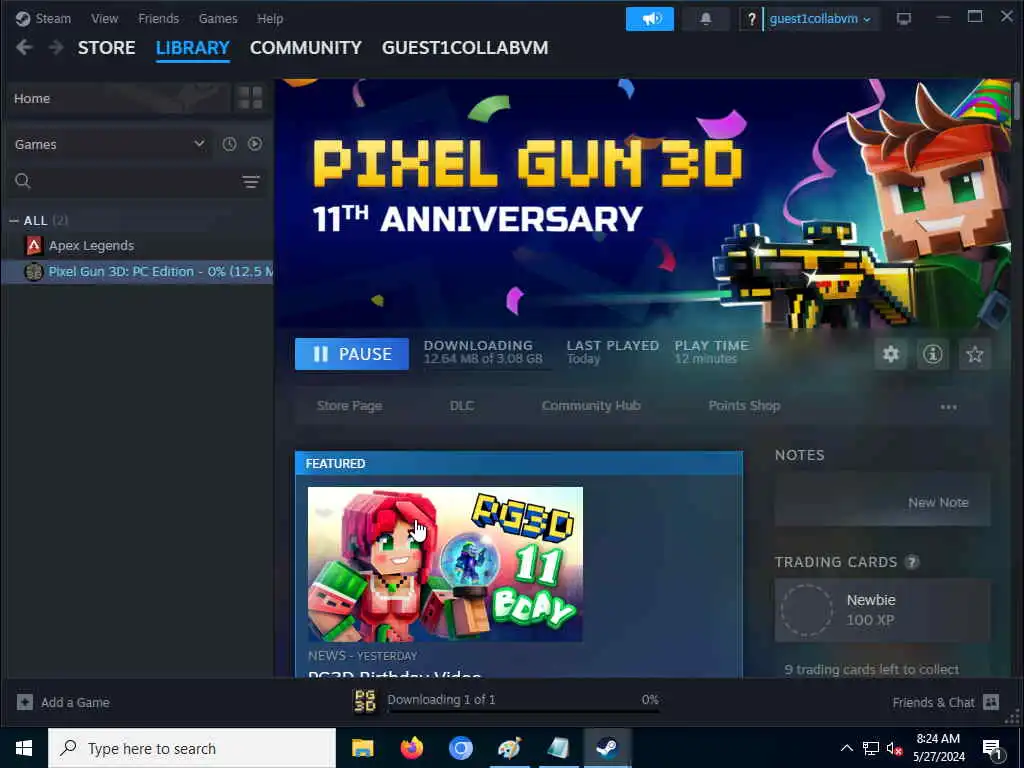Open the View menu

click(104, 18)
